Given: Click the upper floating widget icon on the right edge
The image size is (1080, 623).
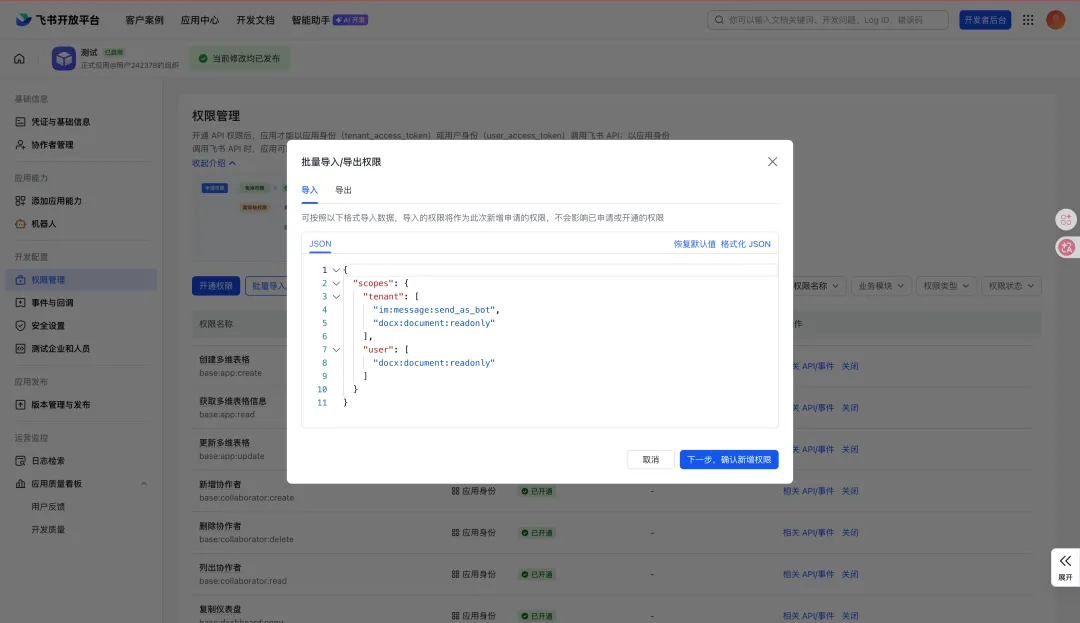Looking at the screenshot, I should click(x=1066, y=220).
